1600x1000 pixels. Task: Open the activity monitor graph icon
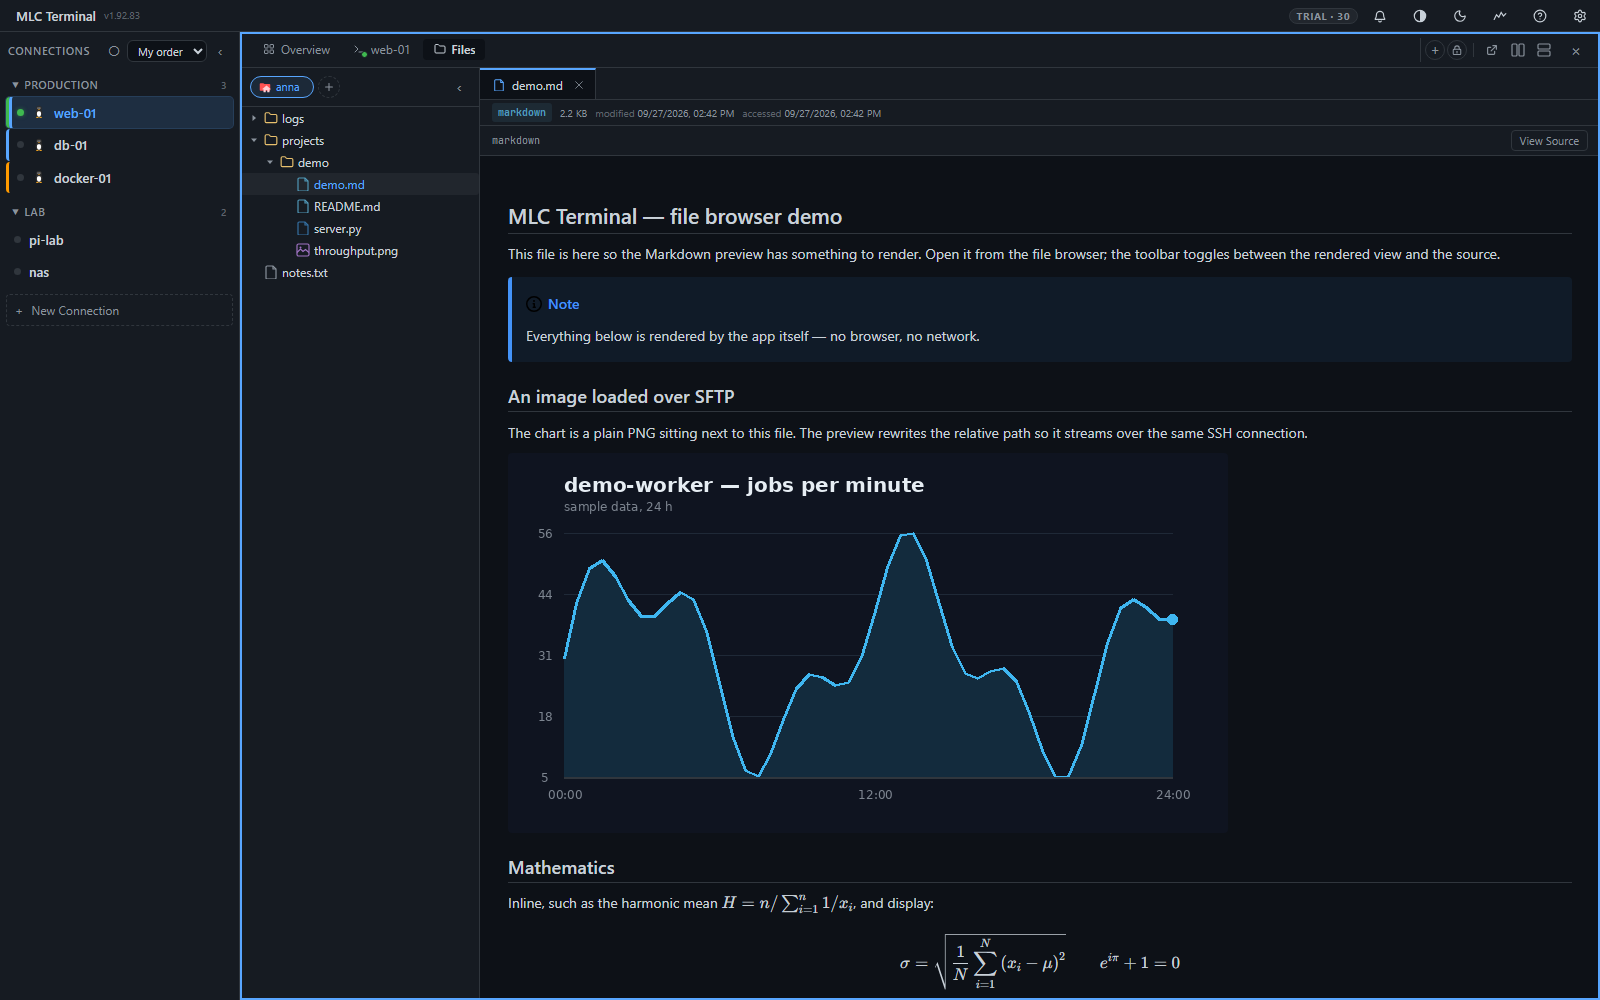[x=1500, y=16]
